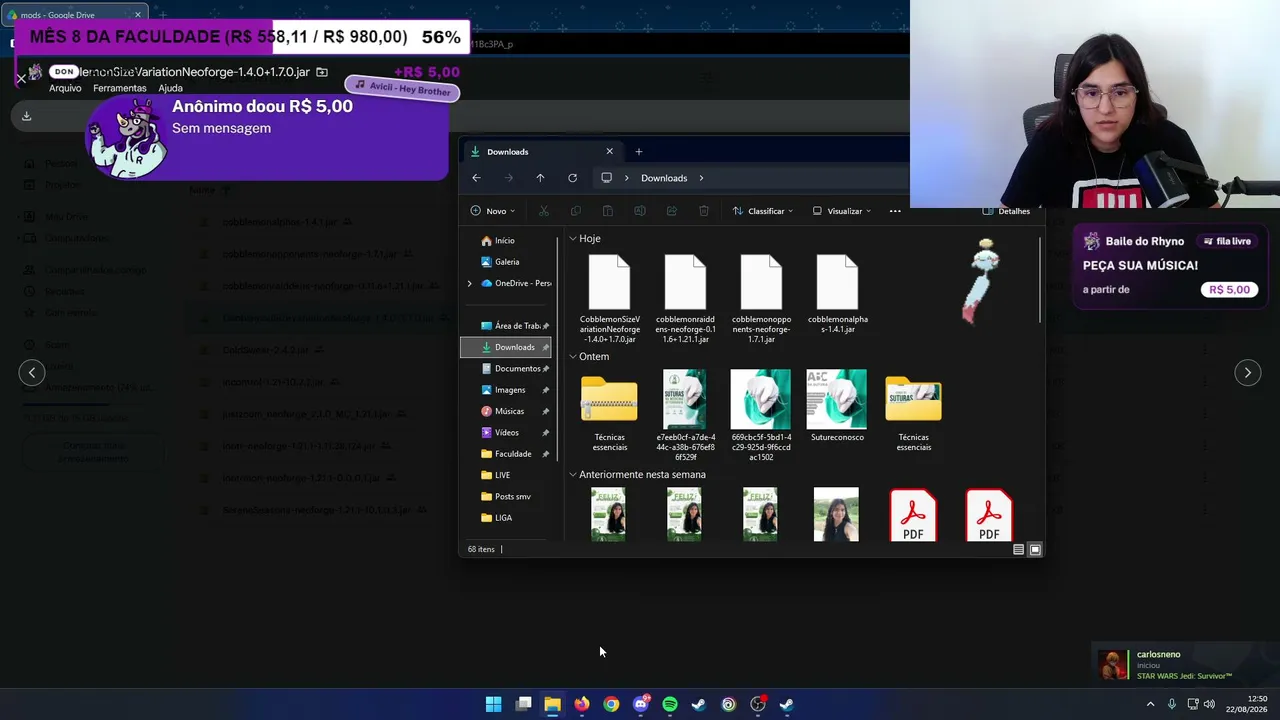Close the Google Drive file preview
This screenshot has height=720, width=1280.
[x=21, y=77]
